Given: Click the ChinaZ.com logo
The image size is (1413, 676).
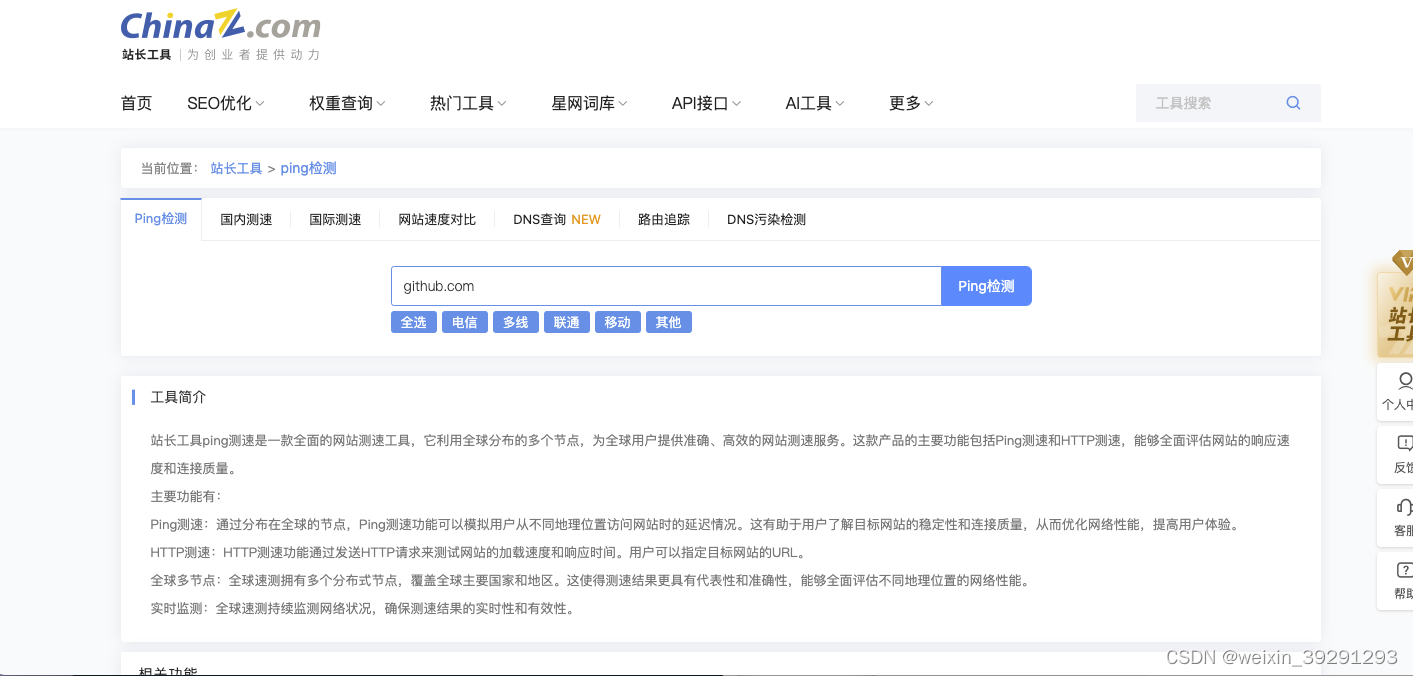Looking at the screenshot, I should (218, 26).
